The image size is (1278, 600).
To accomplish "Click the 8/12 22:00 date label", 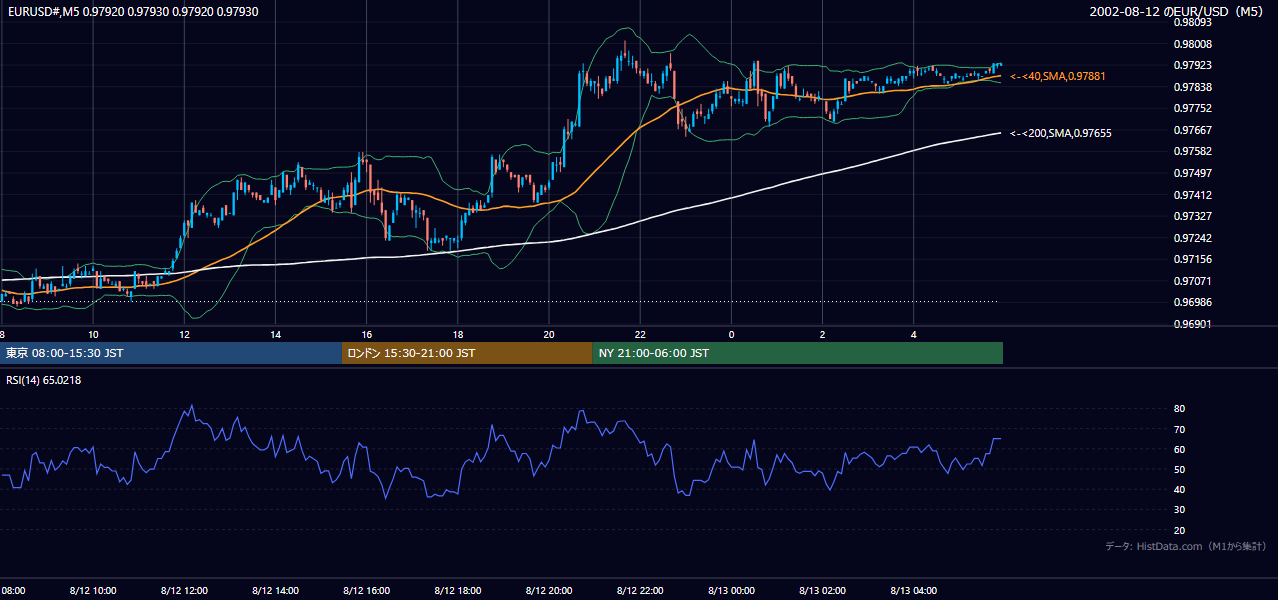I will click(640, 591).
